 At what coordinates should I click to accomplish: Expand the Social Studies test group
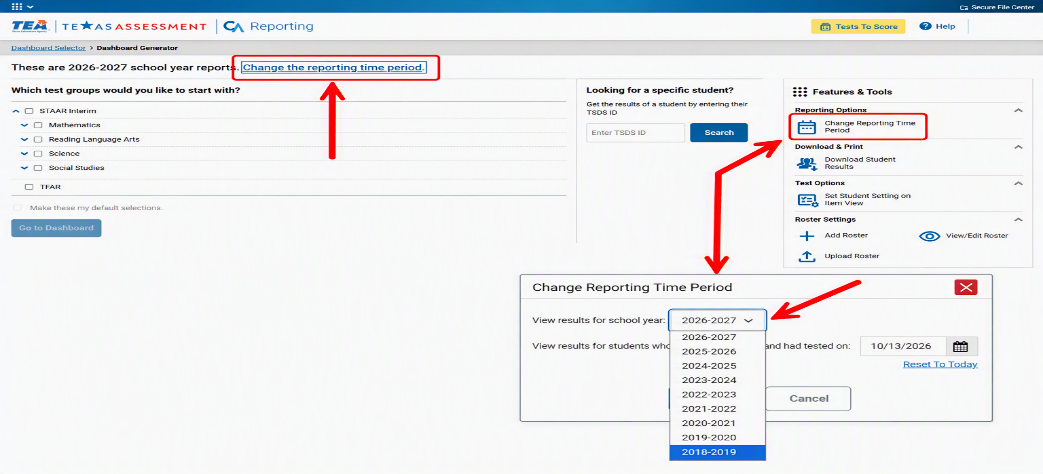point(25,168)
